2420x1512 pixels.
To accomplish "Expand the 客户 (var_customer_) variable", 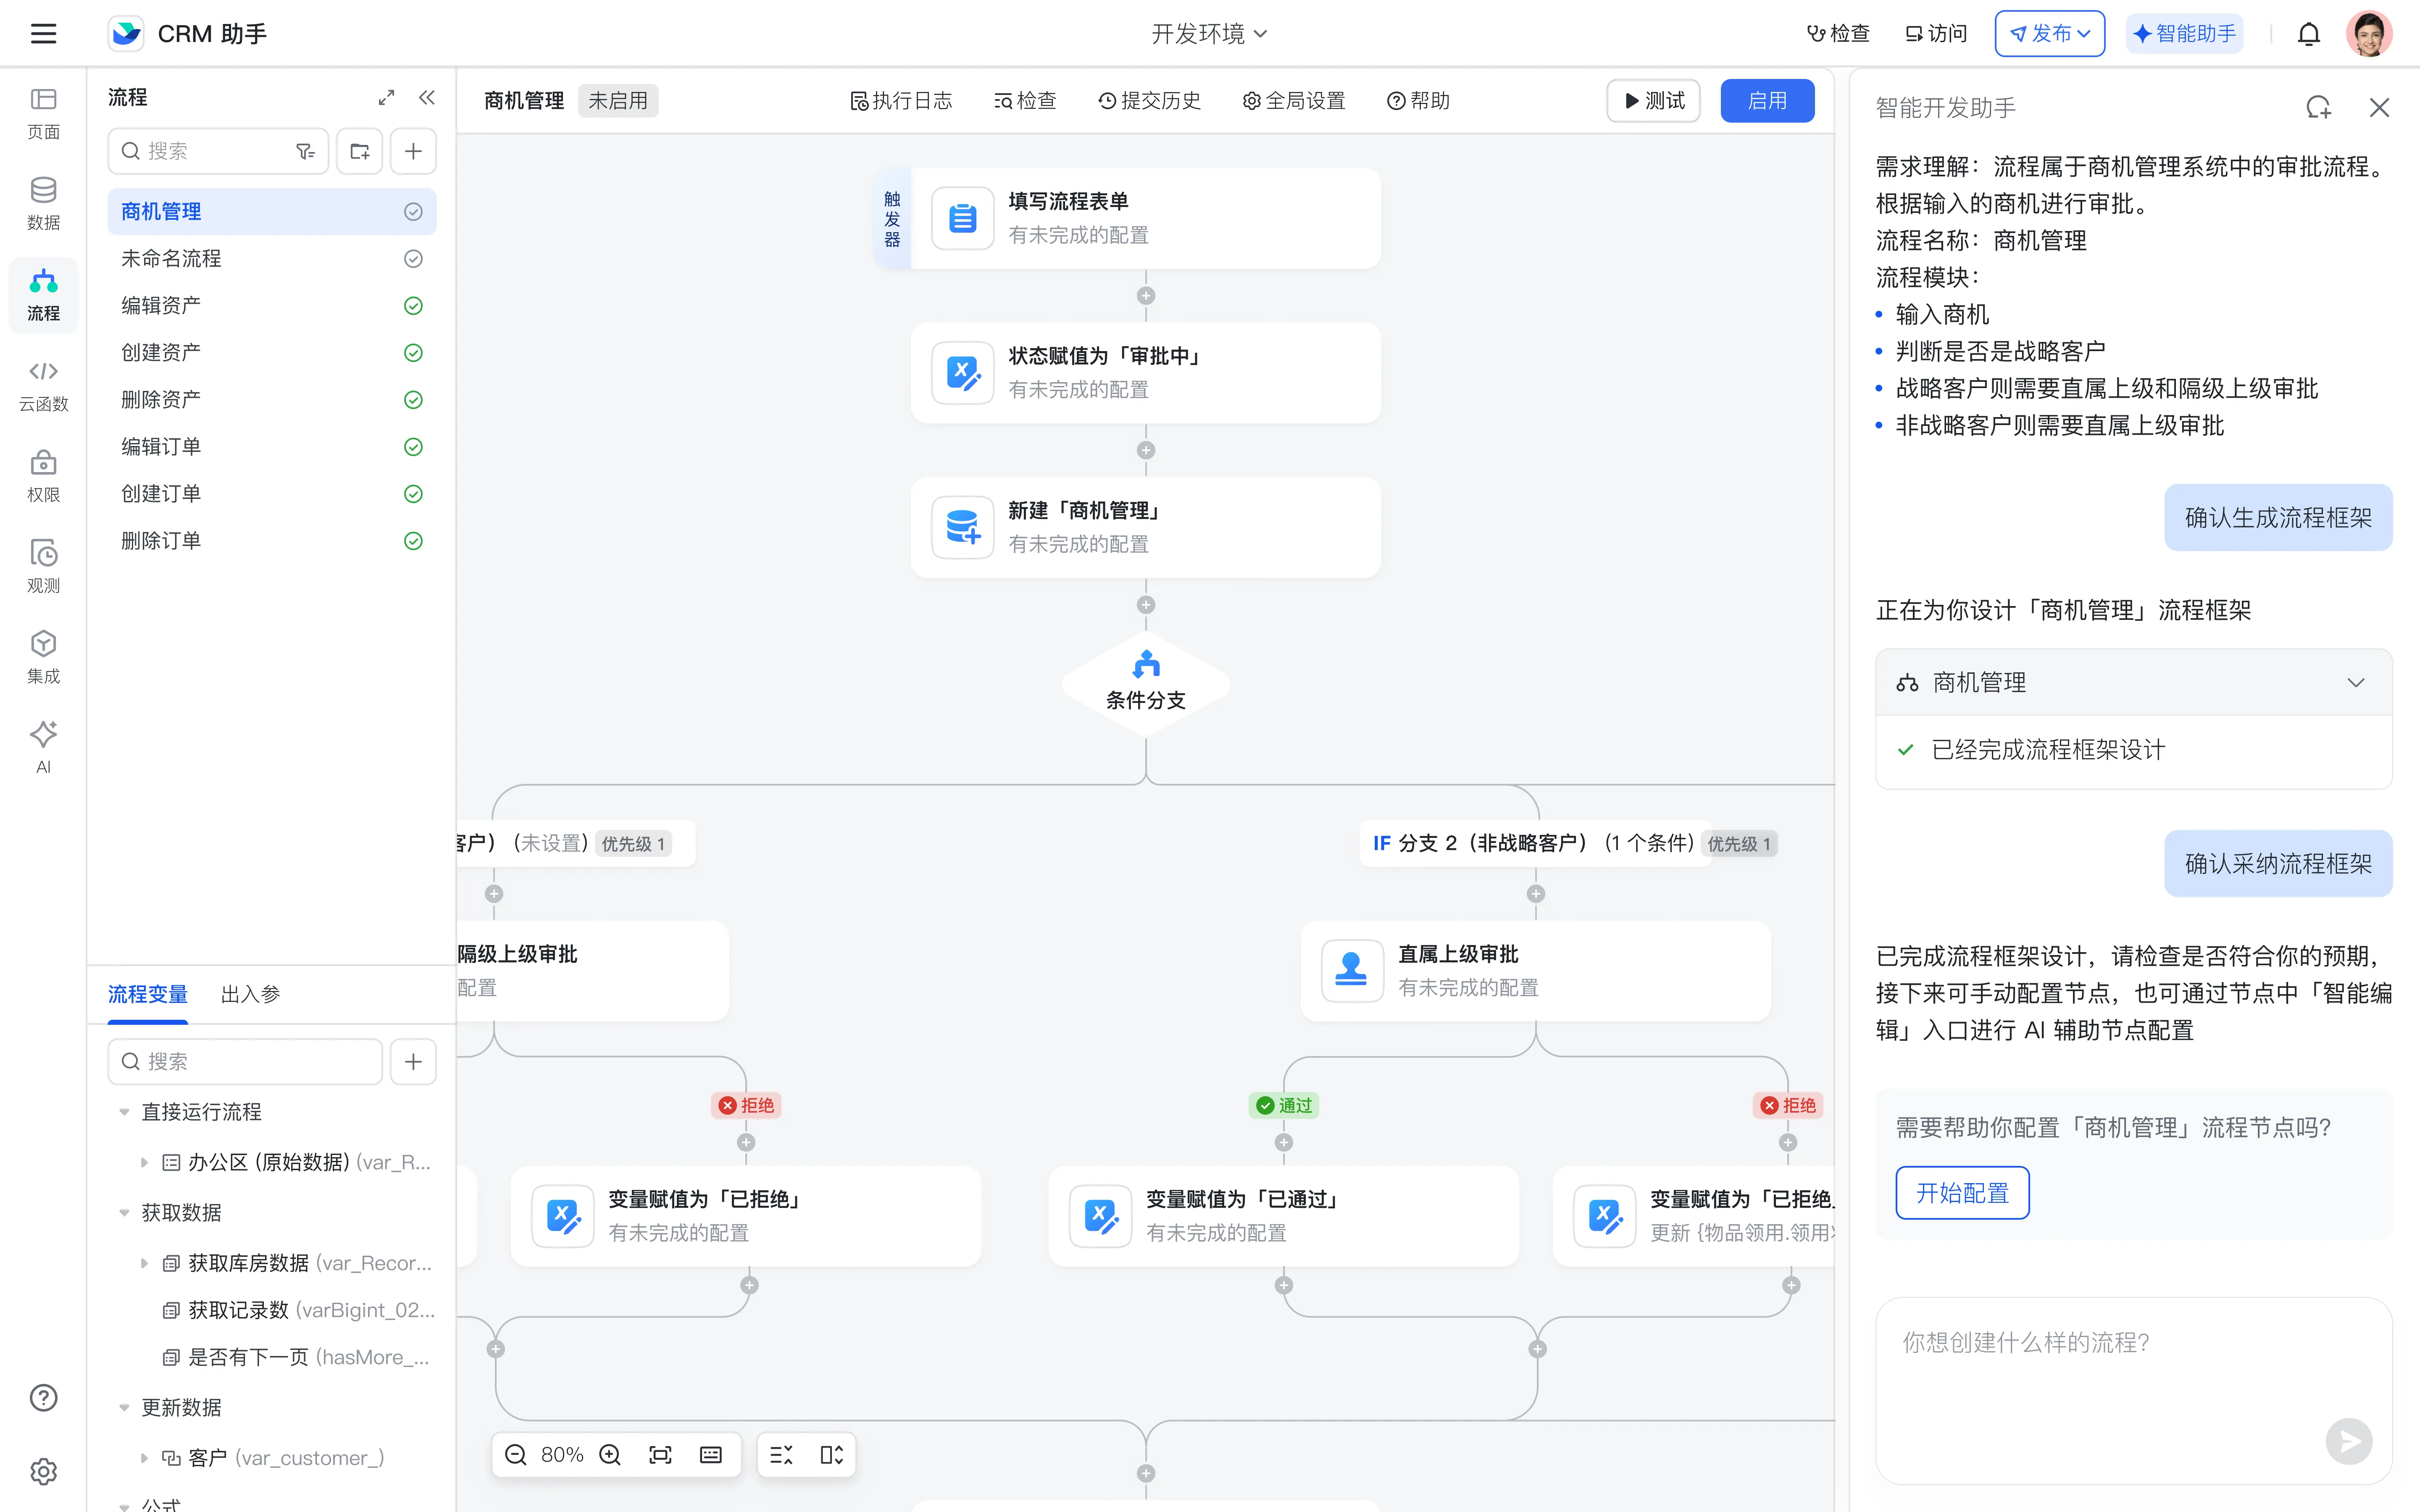I will point(144,1458).
